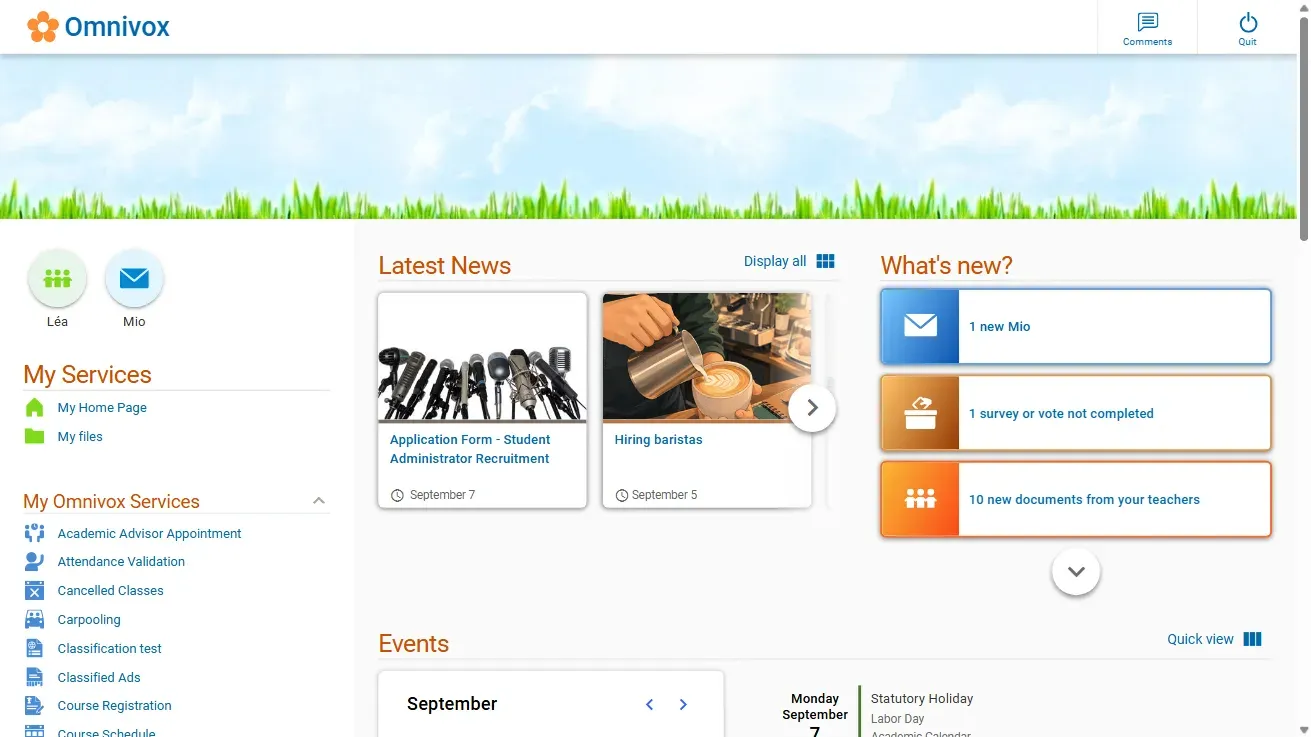Go to the previous month in the calendar
Image resolution: width=1311 pixels, height=737 pixels.
click(x=649, y=704)
